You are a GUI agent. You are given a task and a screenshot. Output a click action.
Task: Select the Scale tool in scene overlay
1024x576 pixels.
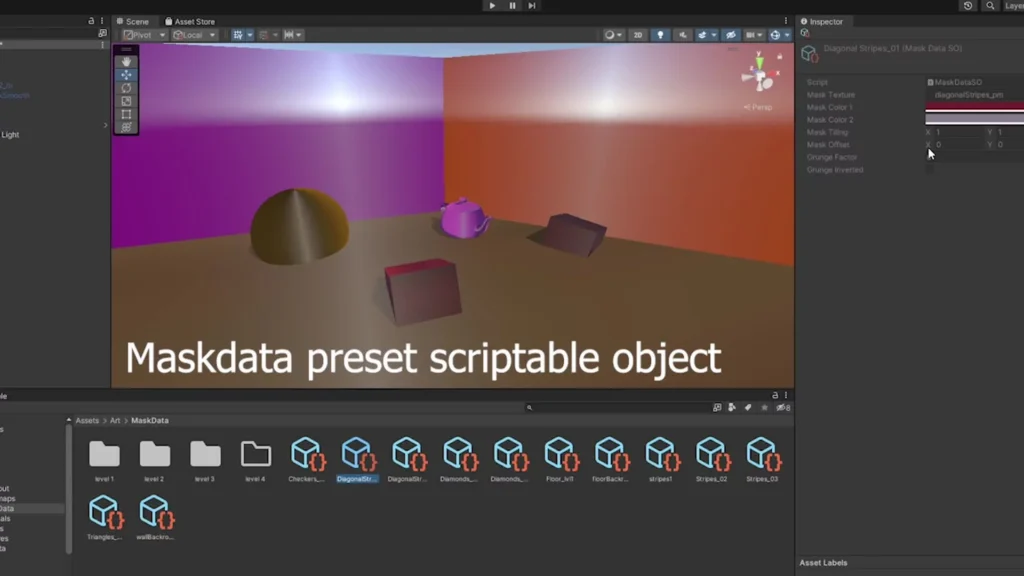(126, 101)
